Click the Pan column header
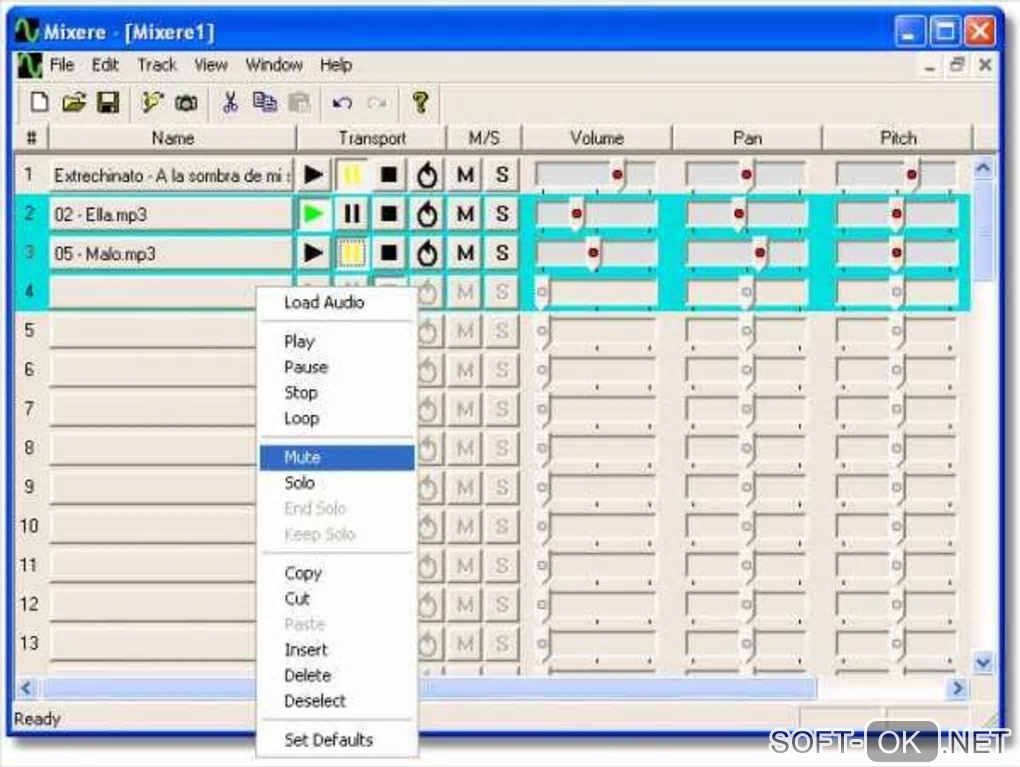This screenshot has height=767, width=1020. coord(747,139)
